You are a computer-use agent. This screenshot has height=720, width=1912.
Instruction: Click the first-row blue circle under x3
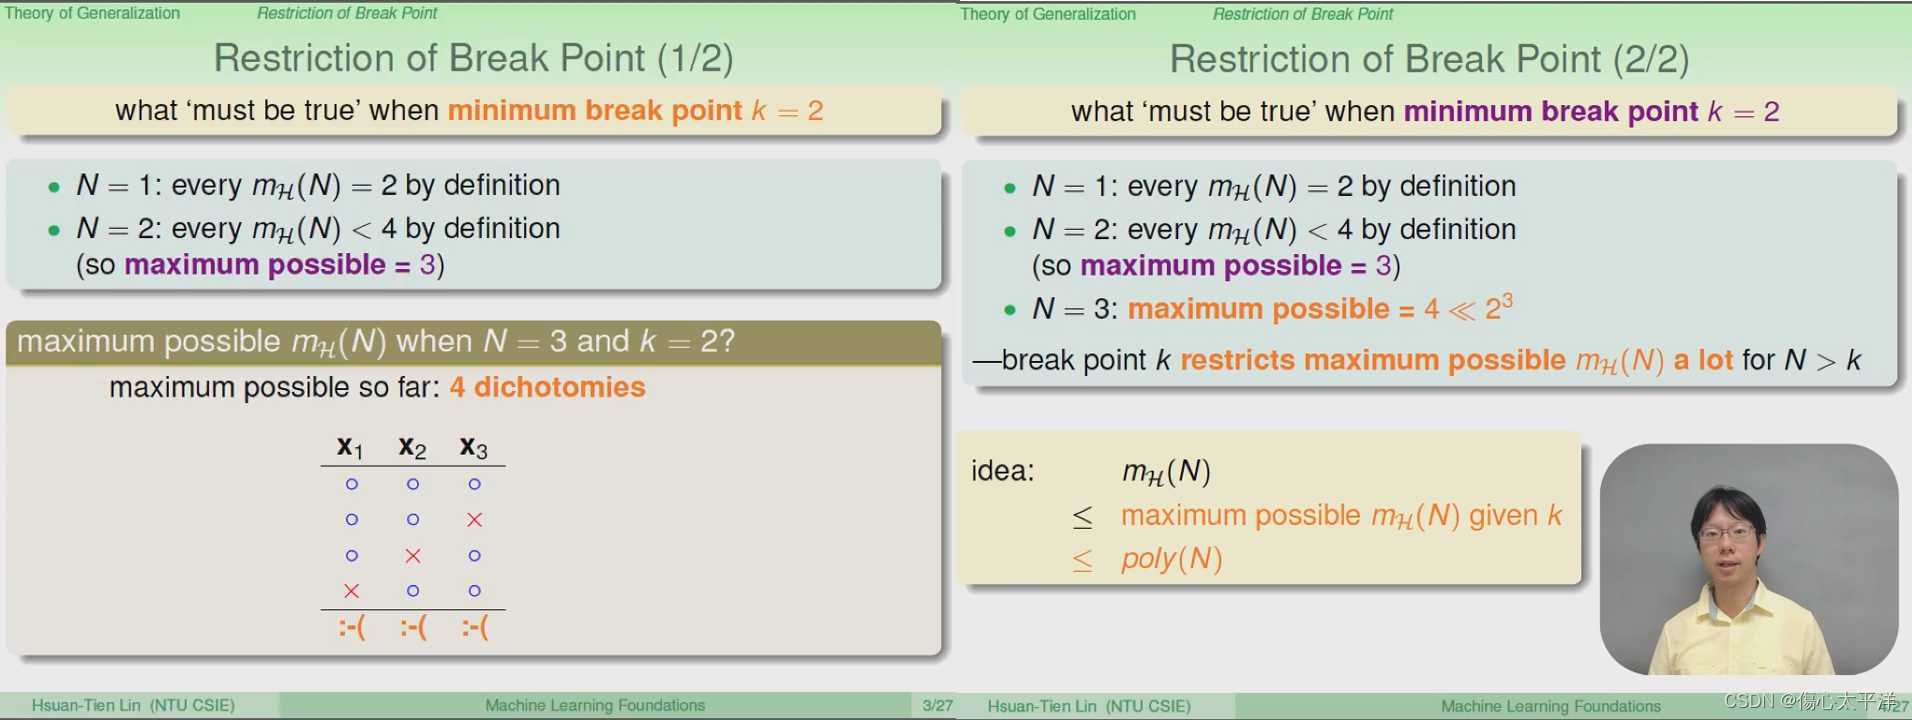click(x=474, y=484)
